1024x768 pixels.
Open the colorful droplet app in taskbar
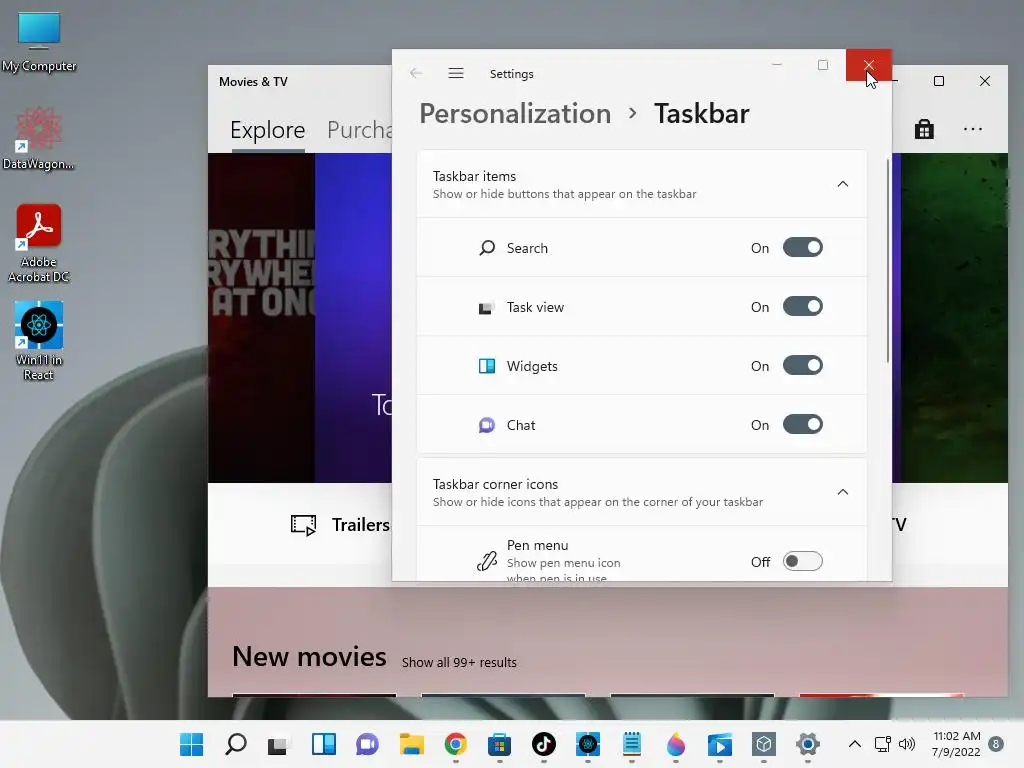point(676,744)
